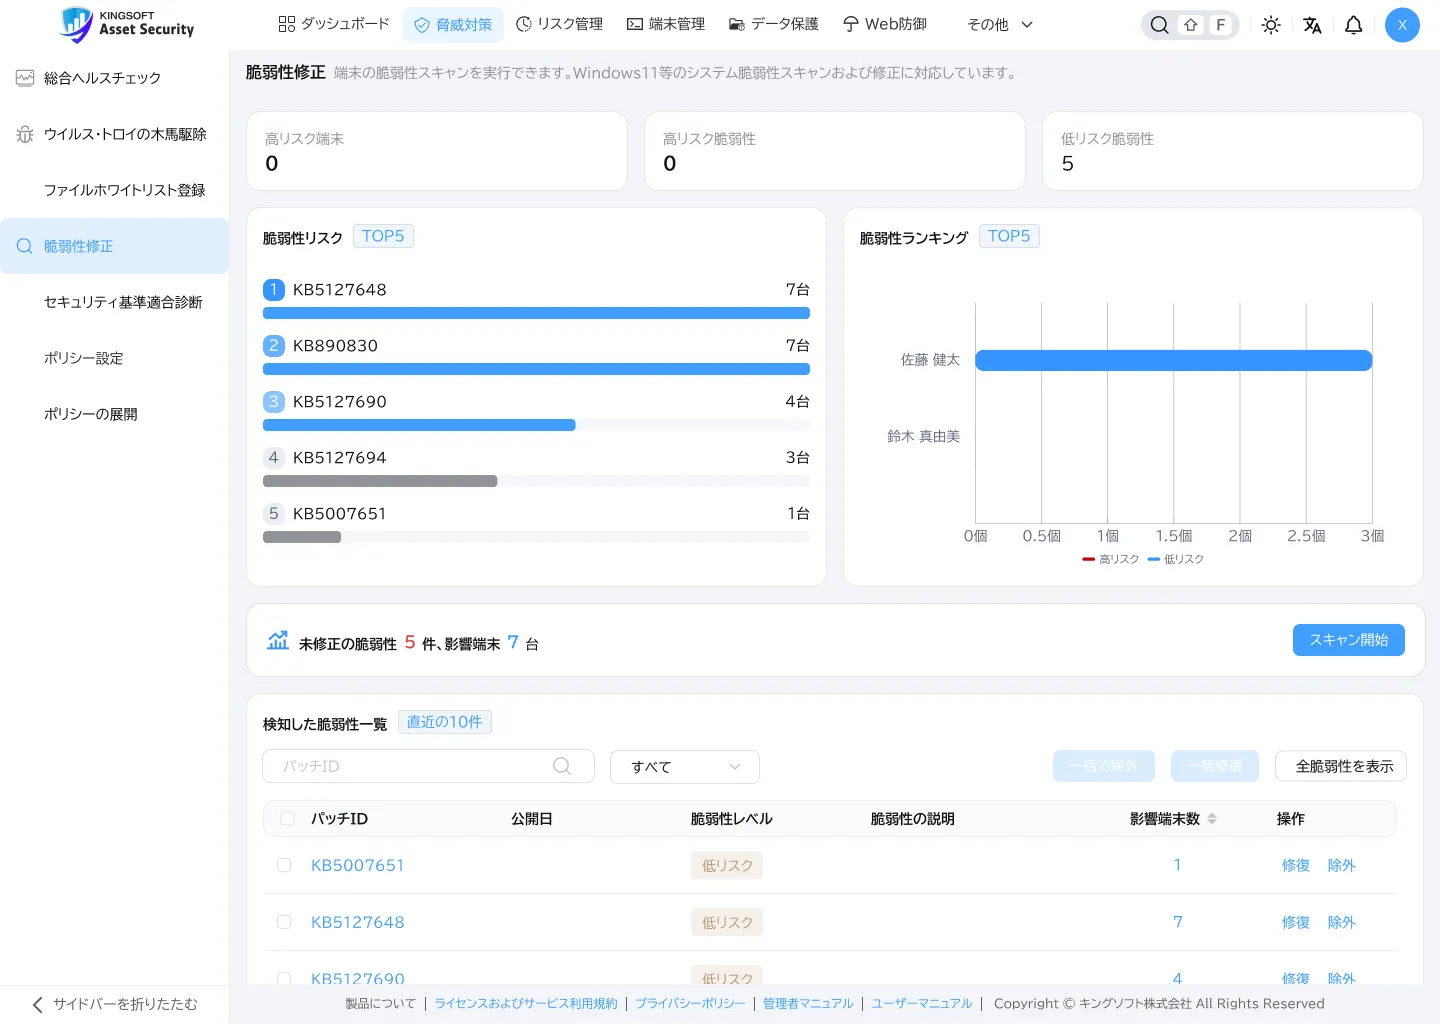
Task: Toggle the light/dark theme sun icon
Action: click(x=1271, y=25)
